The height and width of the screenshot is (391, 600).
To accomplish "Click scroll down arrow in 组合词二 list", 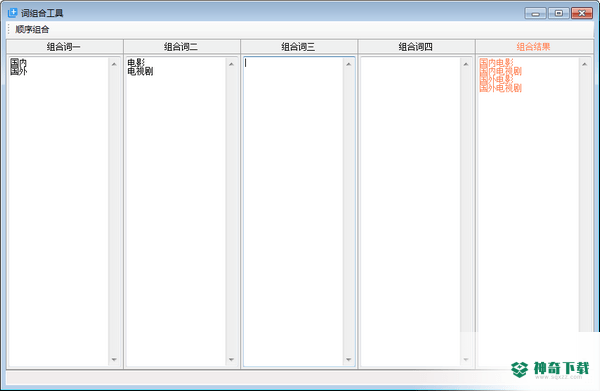I will coord(231,359).
